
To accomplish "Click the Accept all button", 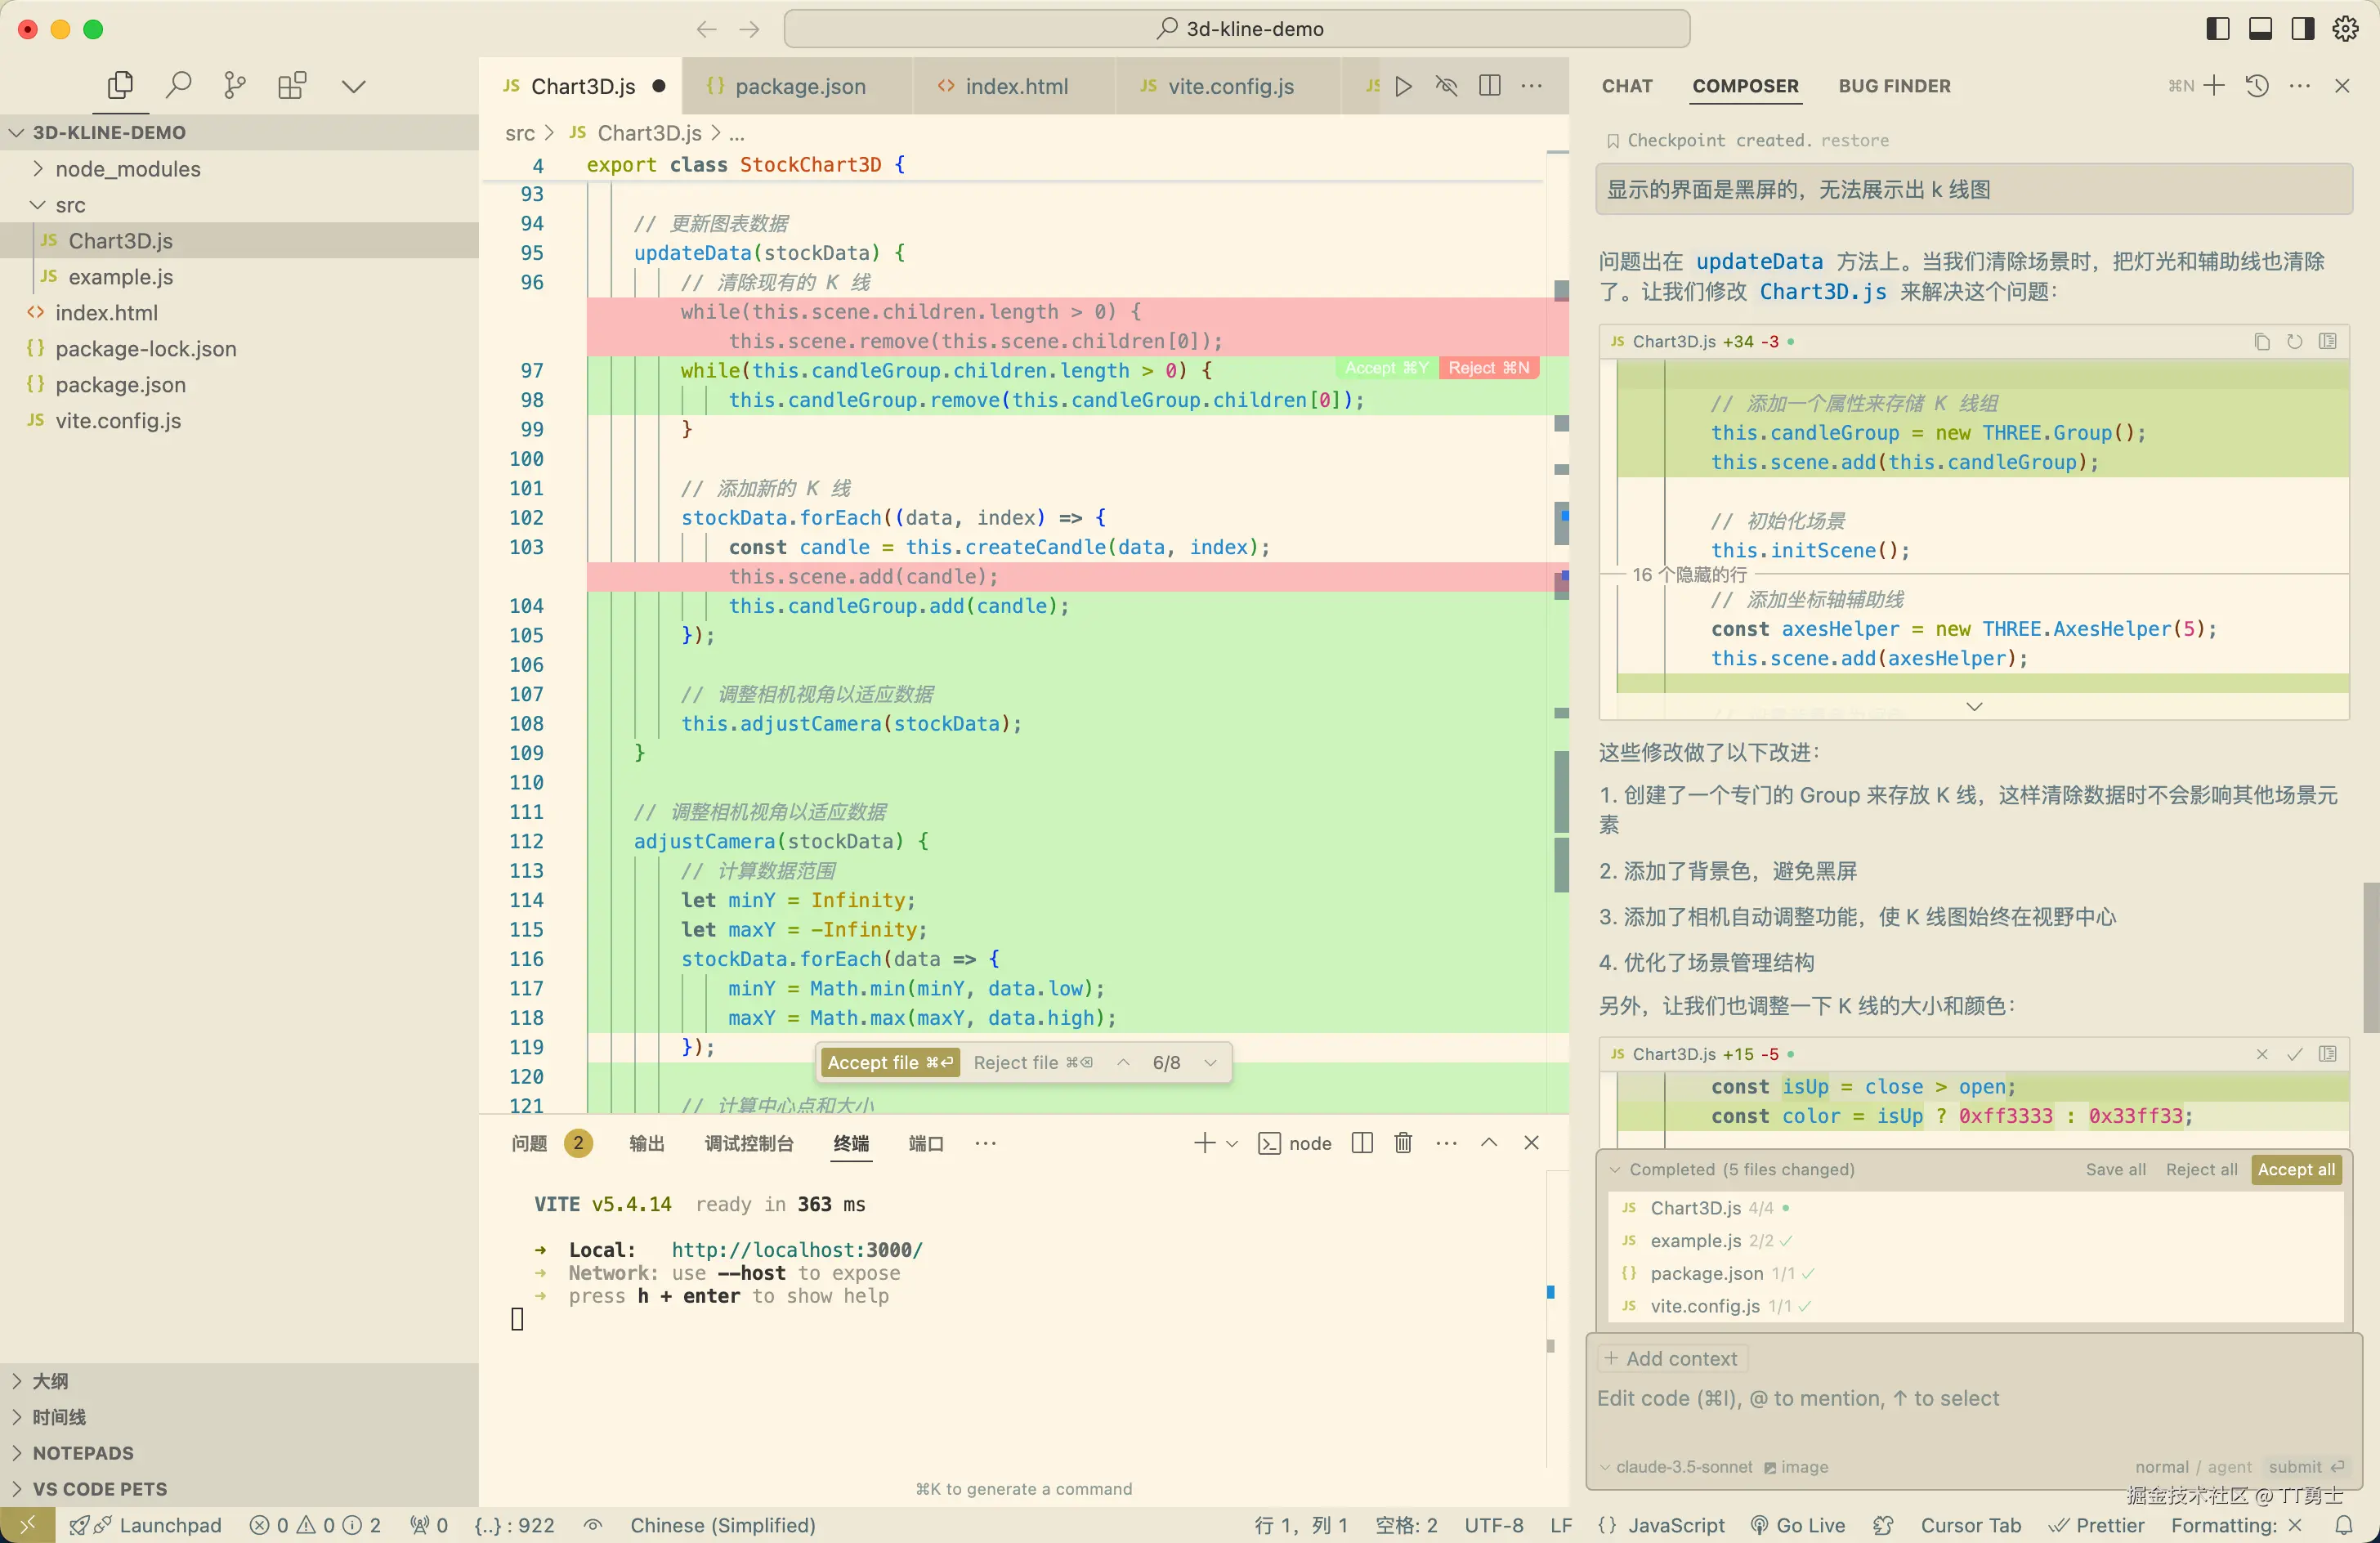I will pos(2295,1169).
